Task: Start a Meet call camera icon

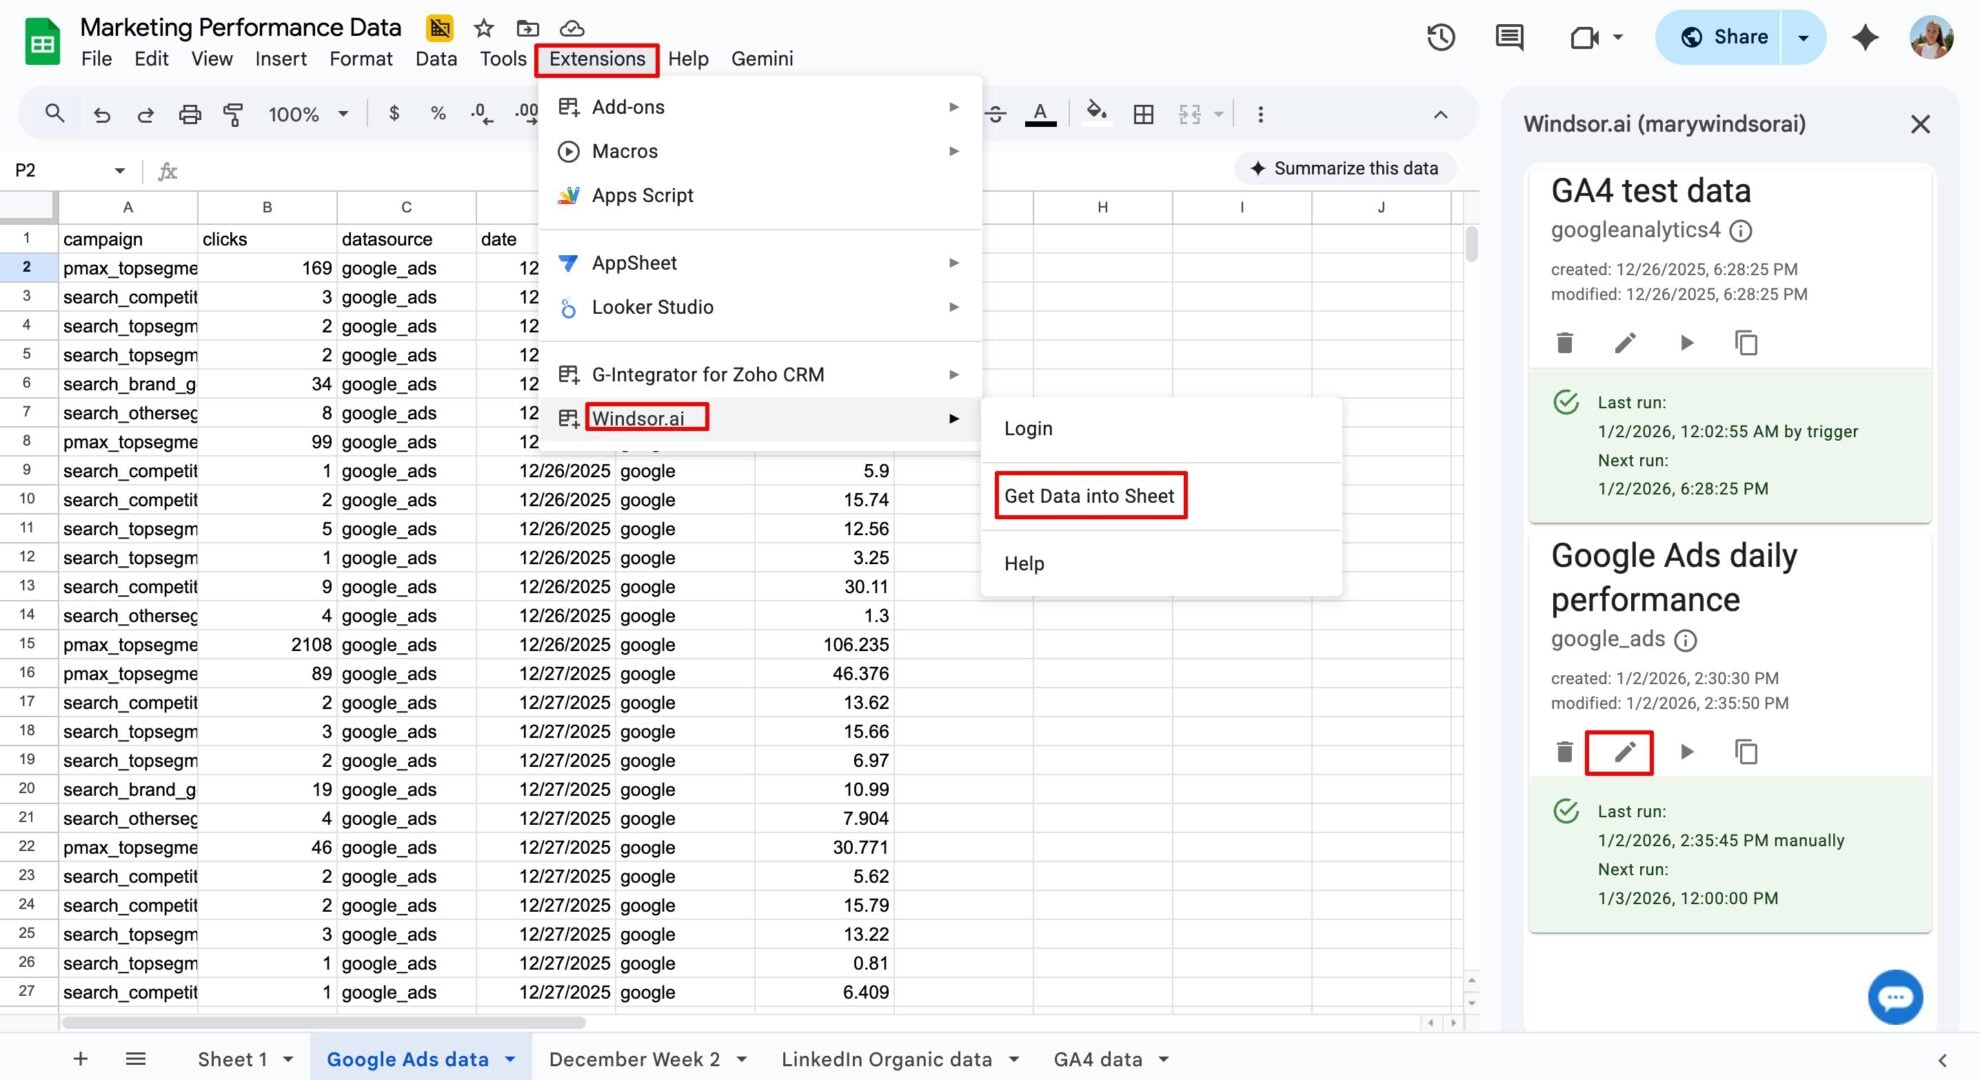Action: [1585, 38]
